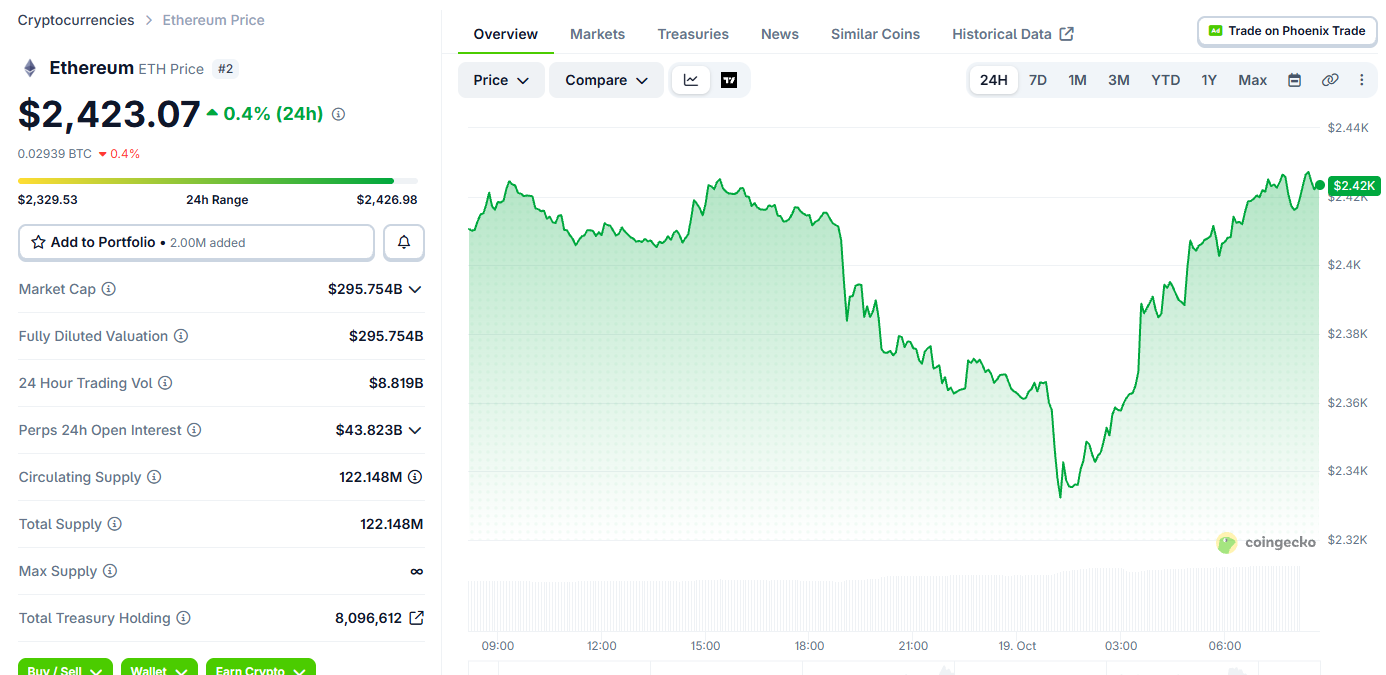This screenshot has width=1386, height=675.
Task: Show Total Treasury Holding info icon
Action: (x=183, y=618)
